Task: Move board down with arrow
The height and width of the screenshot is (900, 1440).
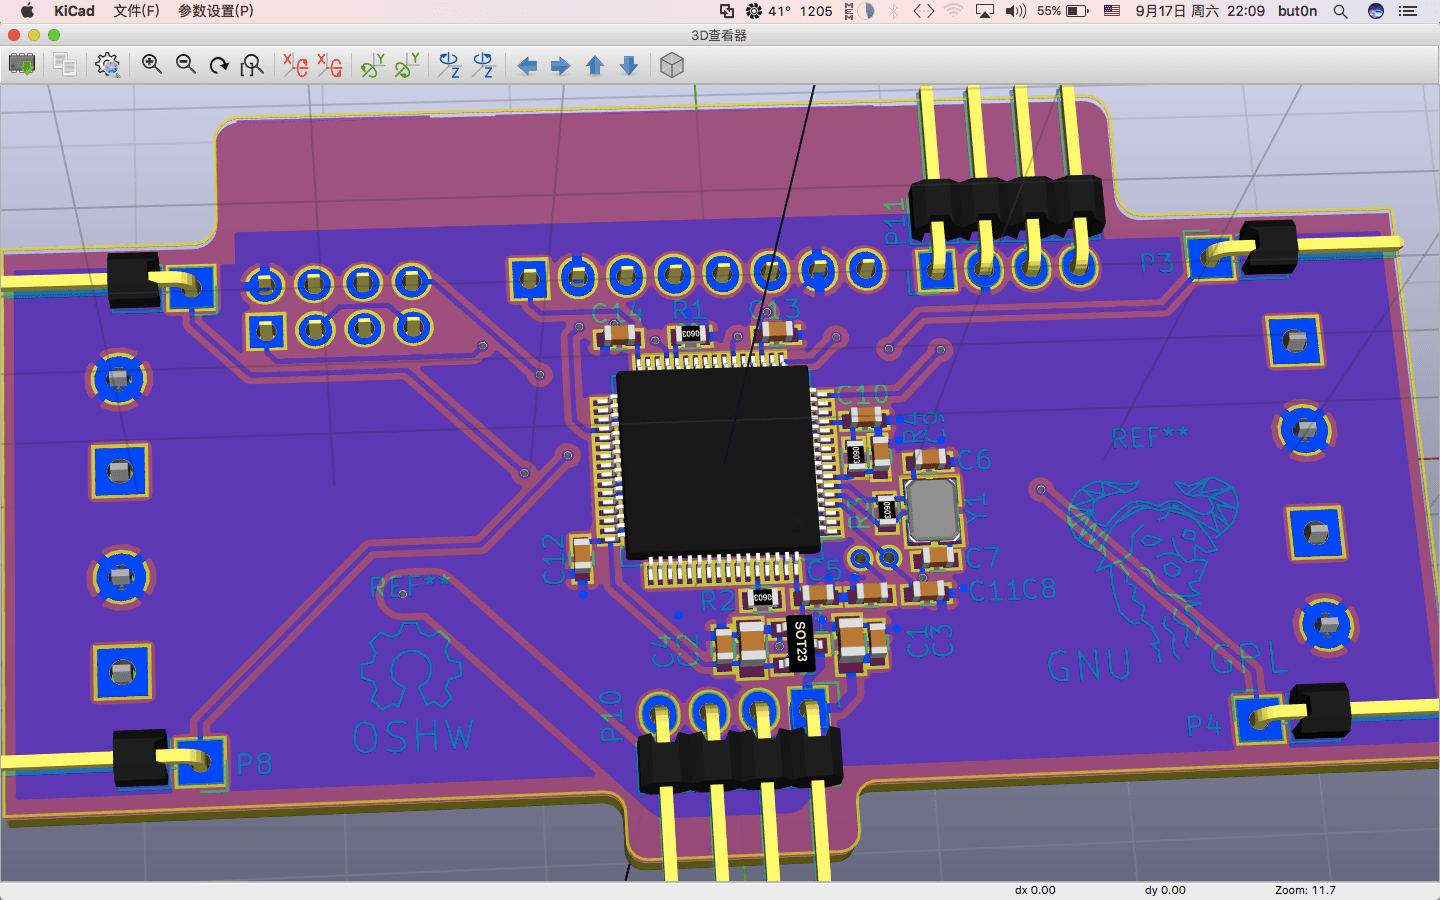Action: (x=629, y=66)
